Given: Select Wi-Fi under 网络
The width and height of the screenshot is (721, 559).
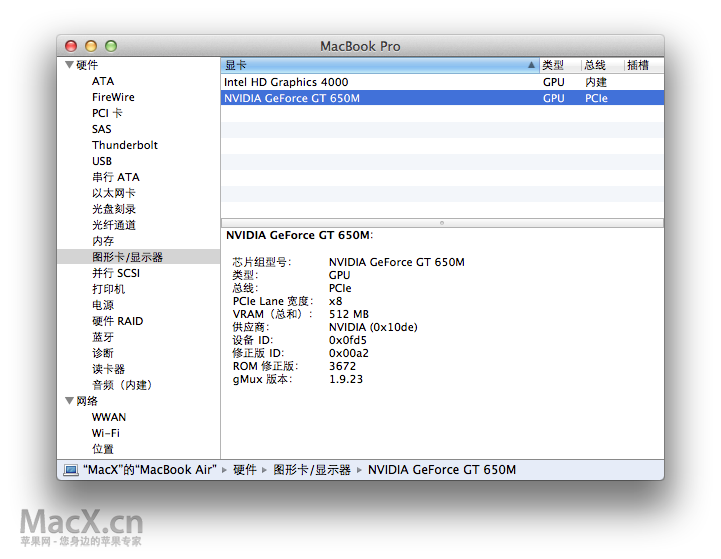Looking at the screenshot, I should 106,434.
